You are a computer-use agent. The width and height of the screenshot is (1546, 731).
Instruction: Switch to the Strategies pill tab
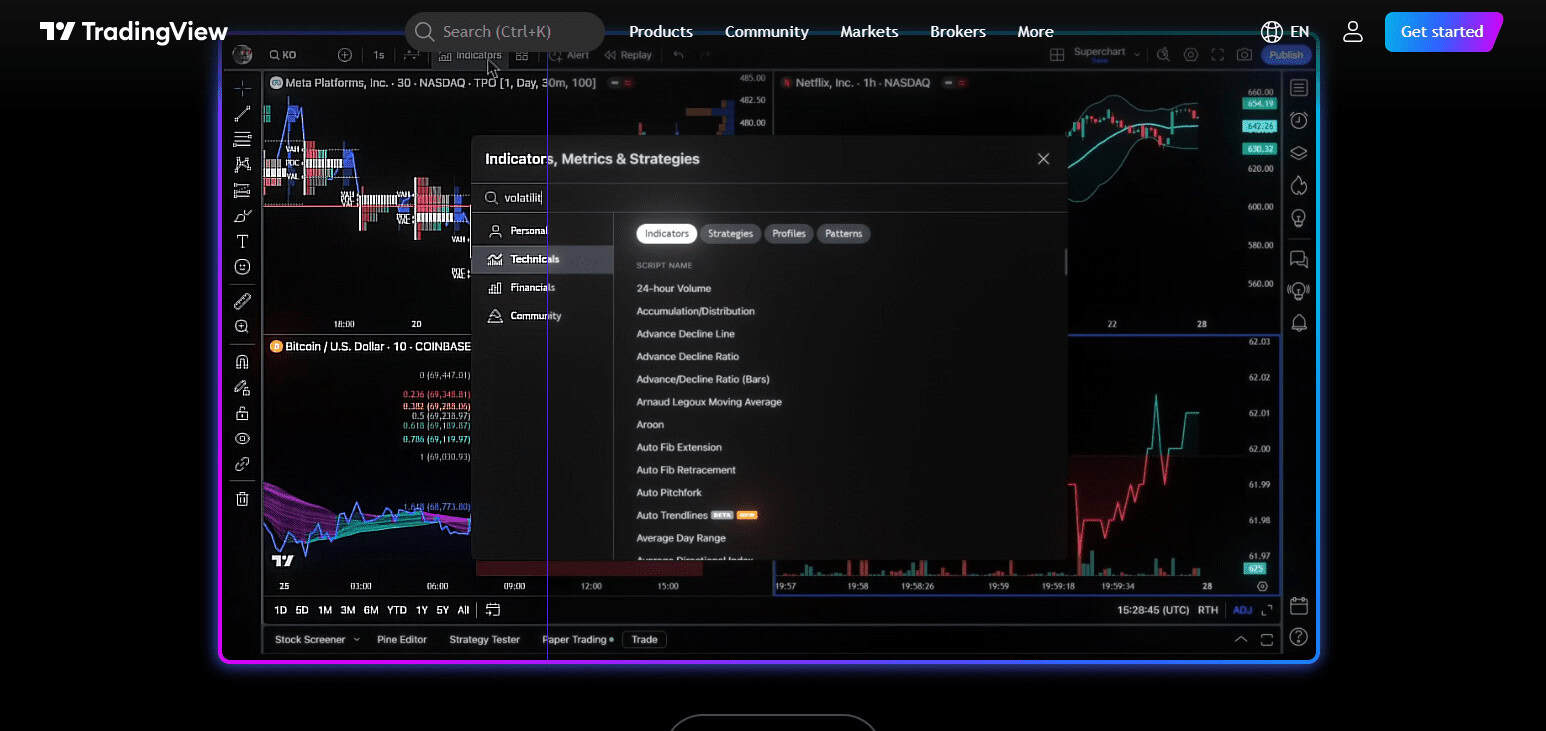click(x=730, y=234)
